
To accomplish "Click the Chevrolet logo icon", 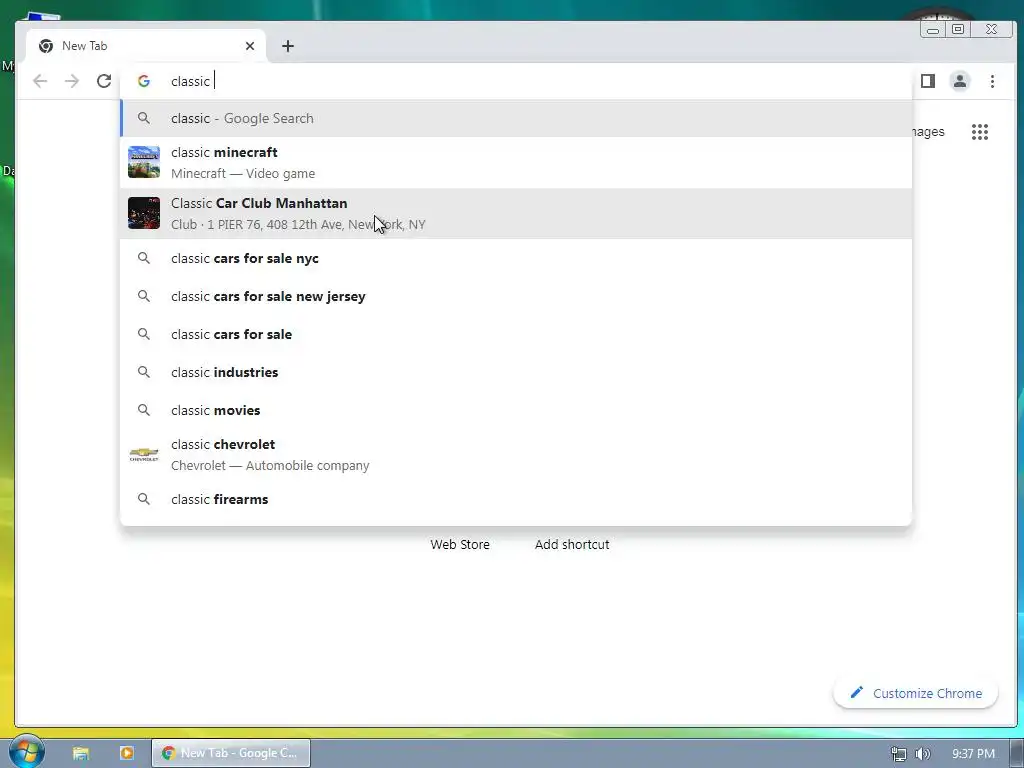I will tap(144, 455).
